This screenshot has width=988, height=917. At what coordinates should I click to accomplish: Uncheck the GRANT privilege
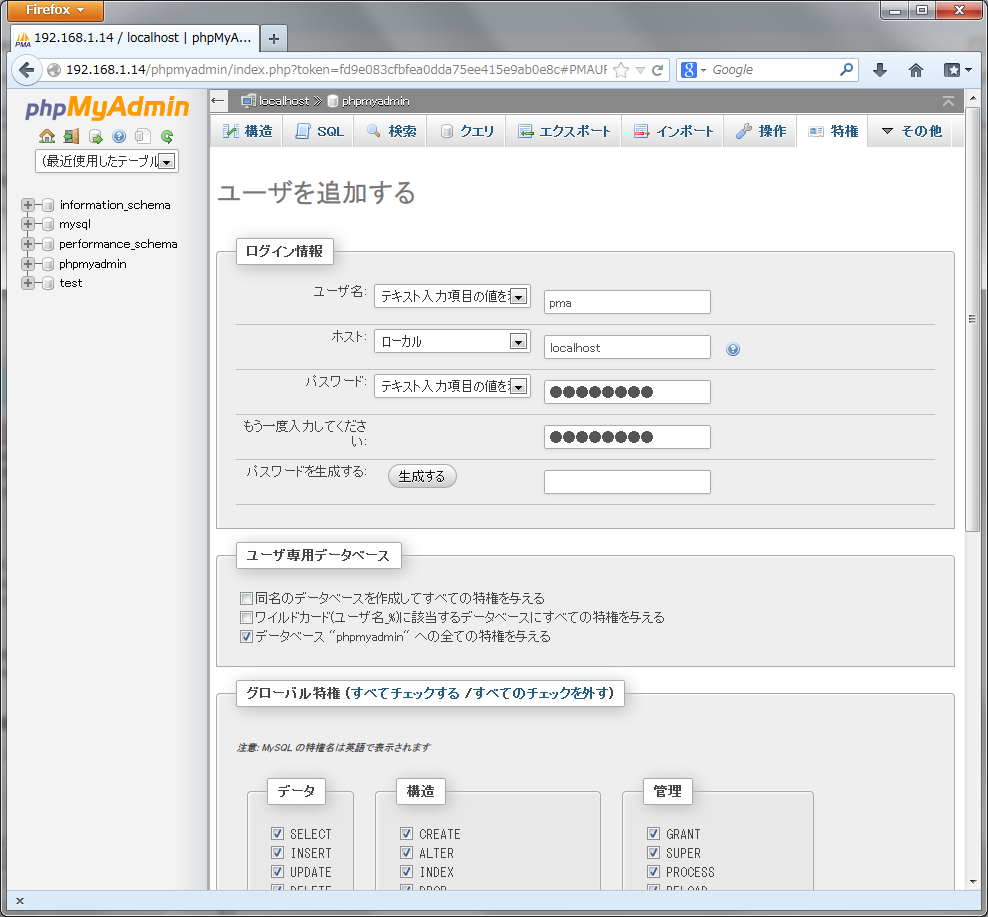coord(653,833)
